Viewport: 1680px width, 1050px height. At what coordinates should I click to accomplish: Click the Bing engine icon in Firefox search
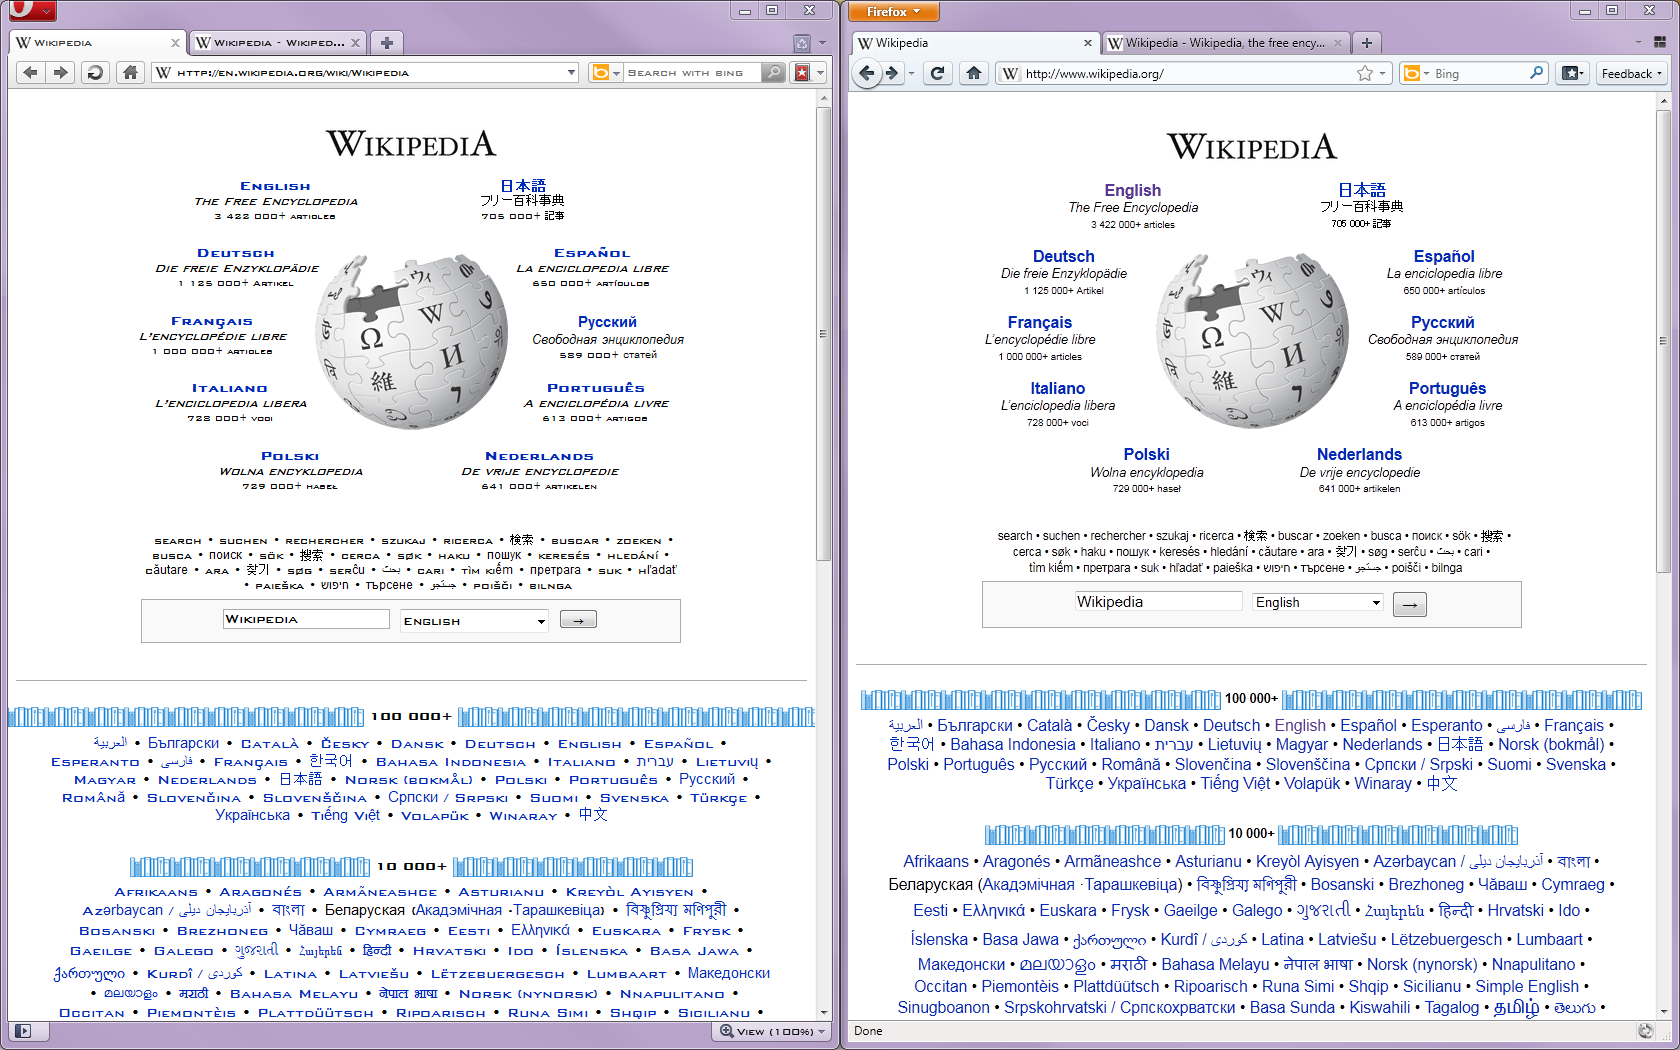pos(1411,73)
